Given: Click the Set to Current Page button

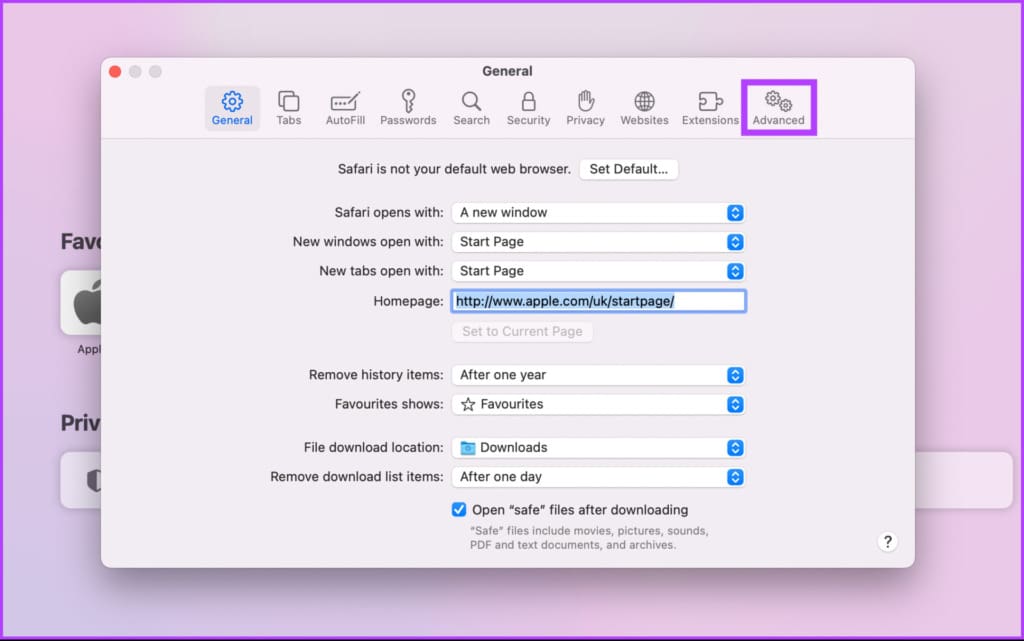Looking at the screenshot, I should pyautogui.click(x=522, y=332).
